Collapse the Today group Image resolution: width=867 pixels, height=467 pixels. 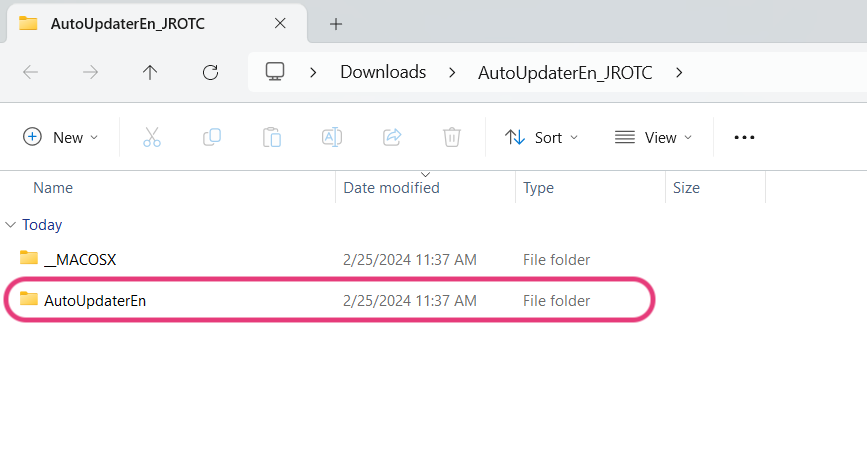[10, 225]
